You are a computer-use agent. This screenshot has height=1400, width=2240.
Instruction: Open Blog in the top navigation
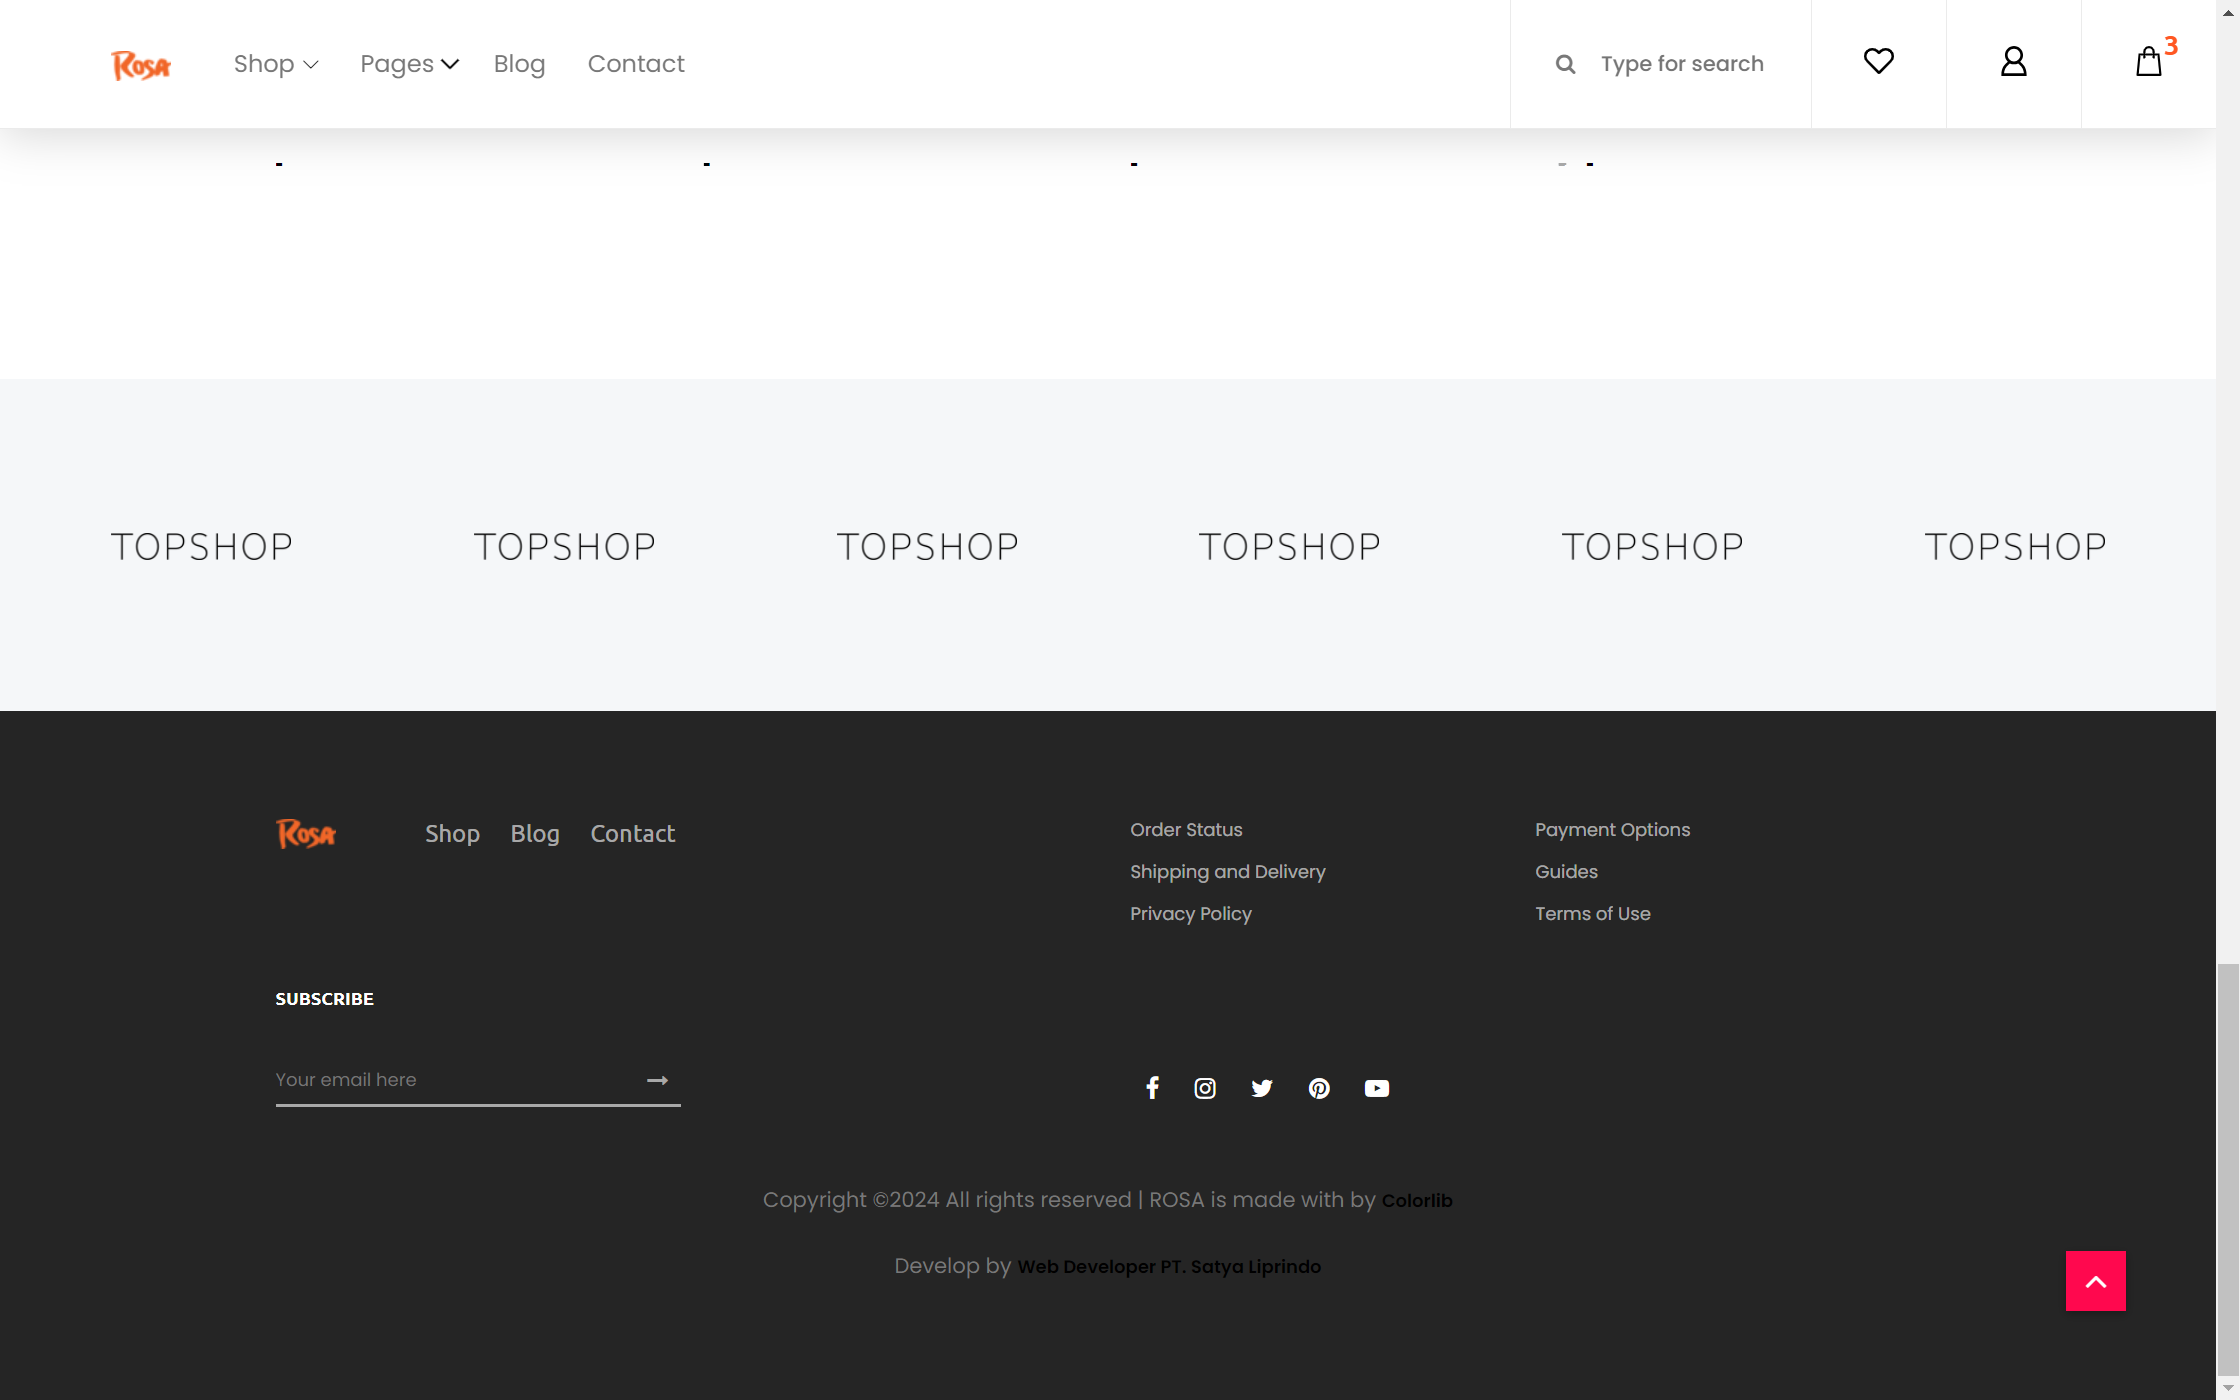click(519, 64)
